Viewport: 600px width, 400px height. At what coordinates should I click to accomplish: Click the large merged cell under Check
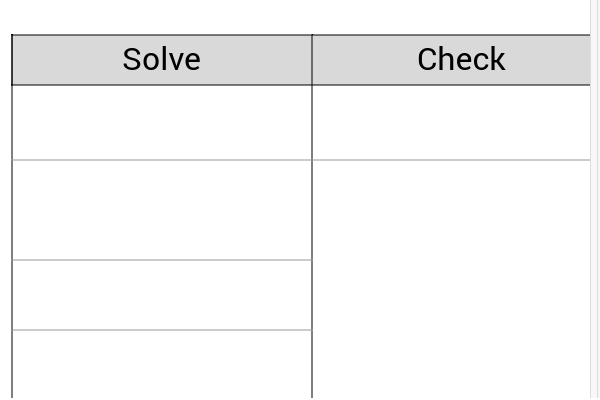tap(451, 279)
